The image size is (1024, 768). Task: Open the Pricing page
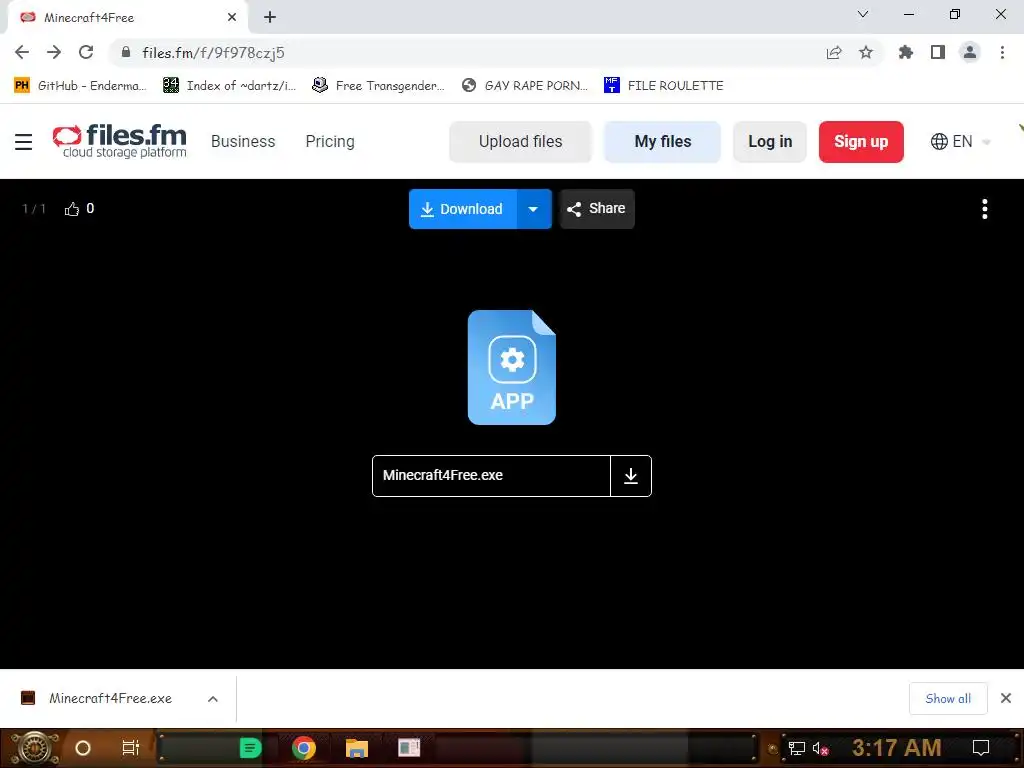point(330,142)
